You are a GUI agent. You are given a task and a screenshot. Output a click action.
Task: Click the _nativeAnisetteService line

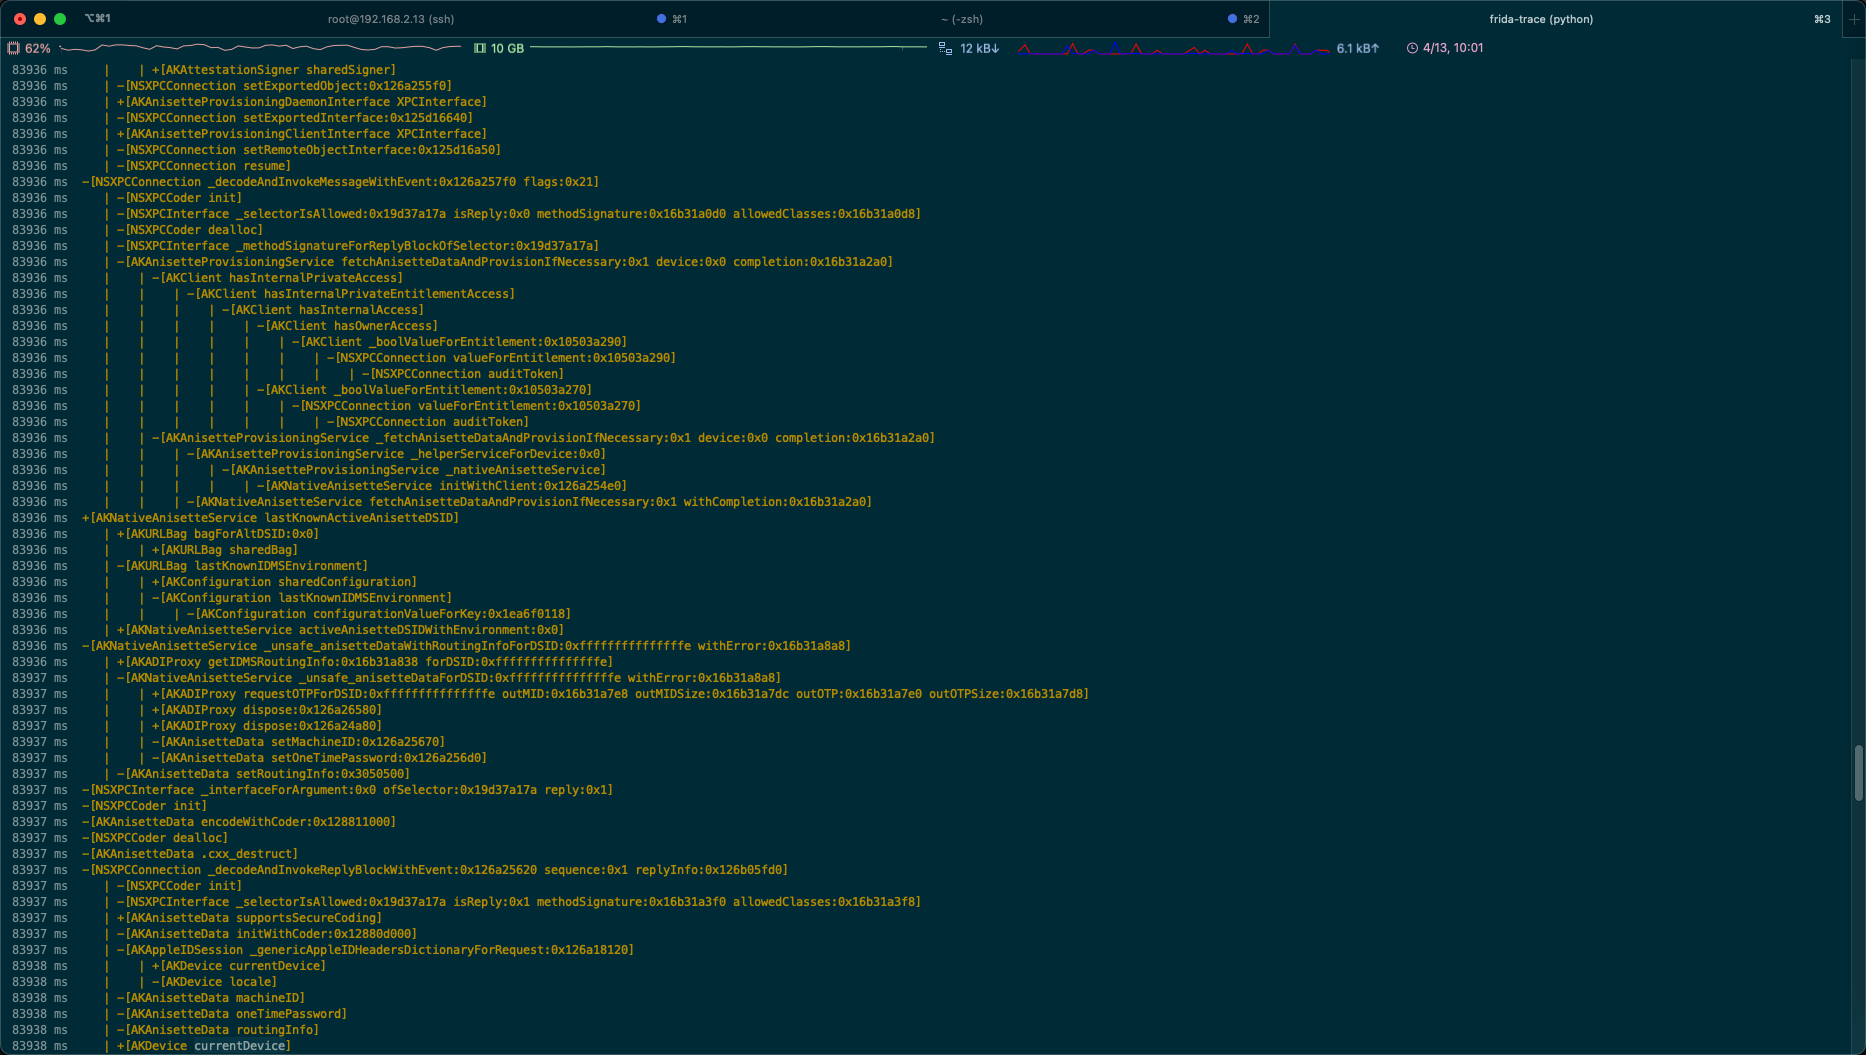pyautogui.click(x=414, y=470)
